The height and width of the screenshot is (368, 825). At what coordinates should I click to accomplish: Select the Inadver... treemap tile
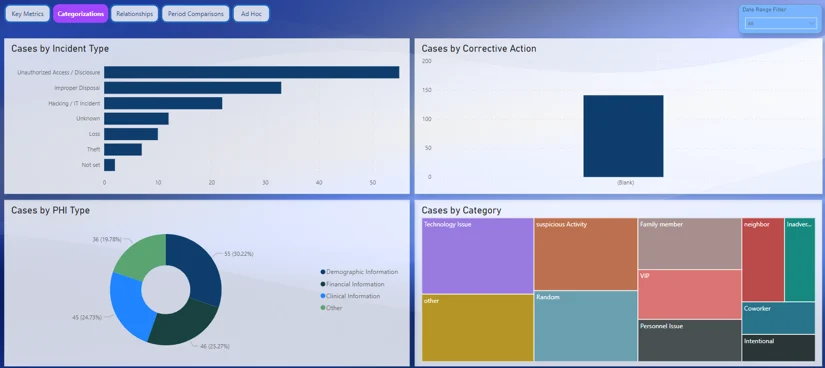point(800,260)
